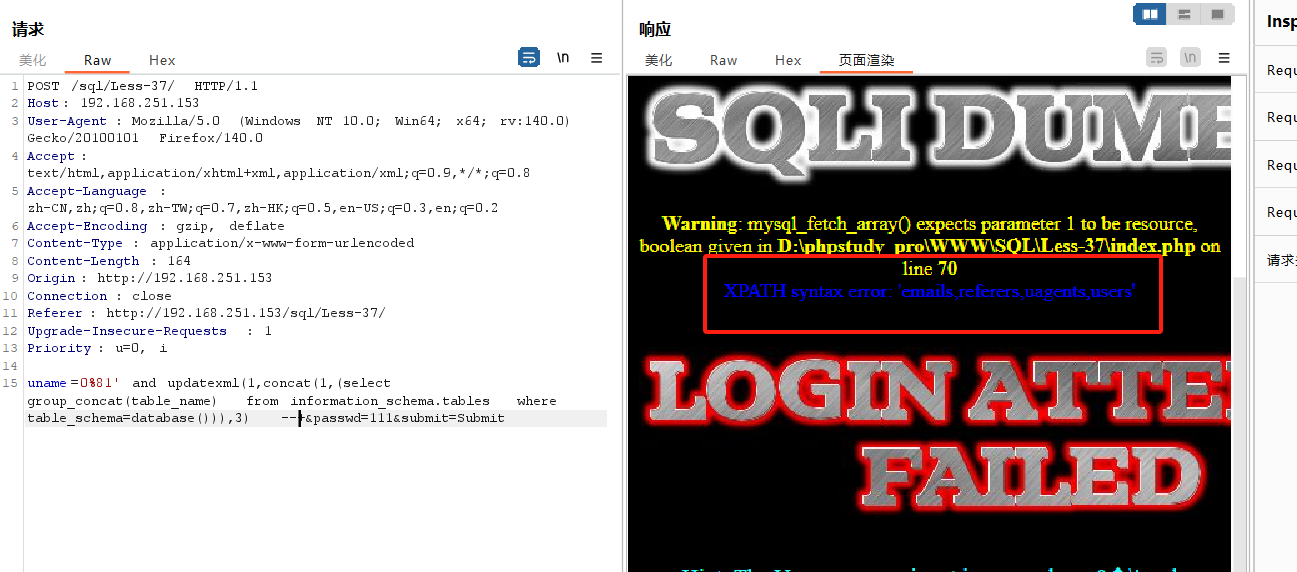
Task: Expand the 请求 row in Inspector
Action: (1281, 260)
